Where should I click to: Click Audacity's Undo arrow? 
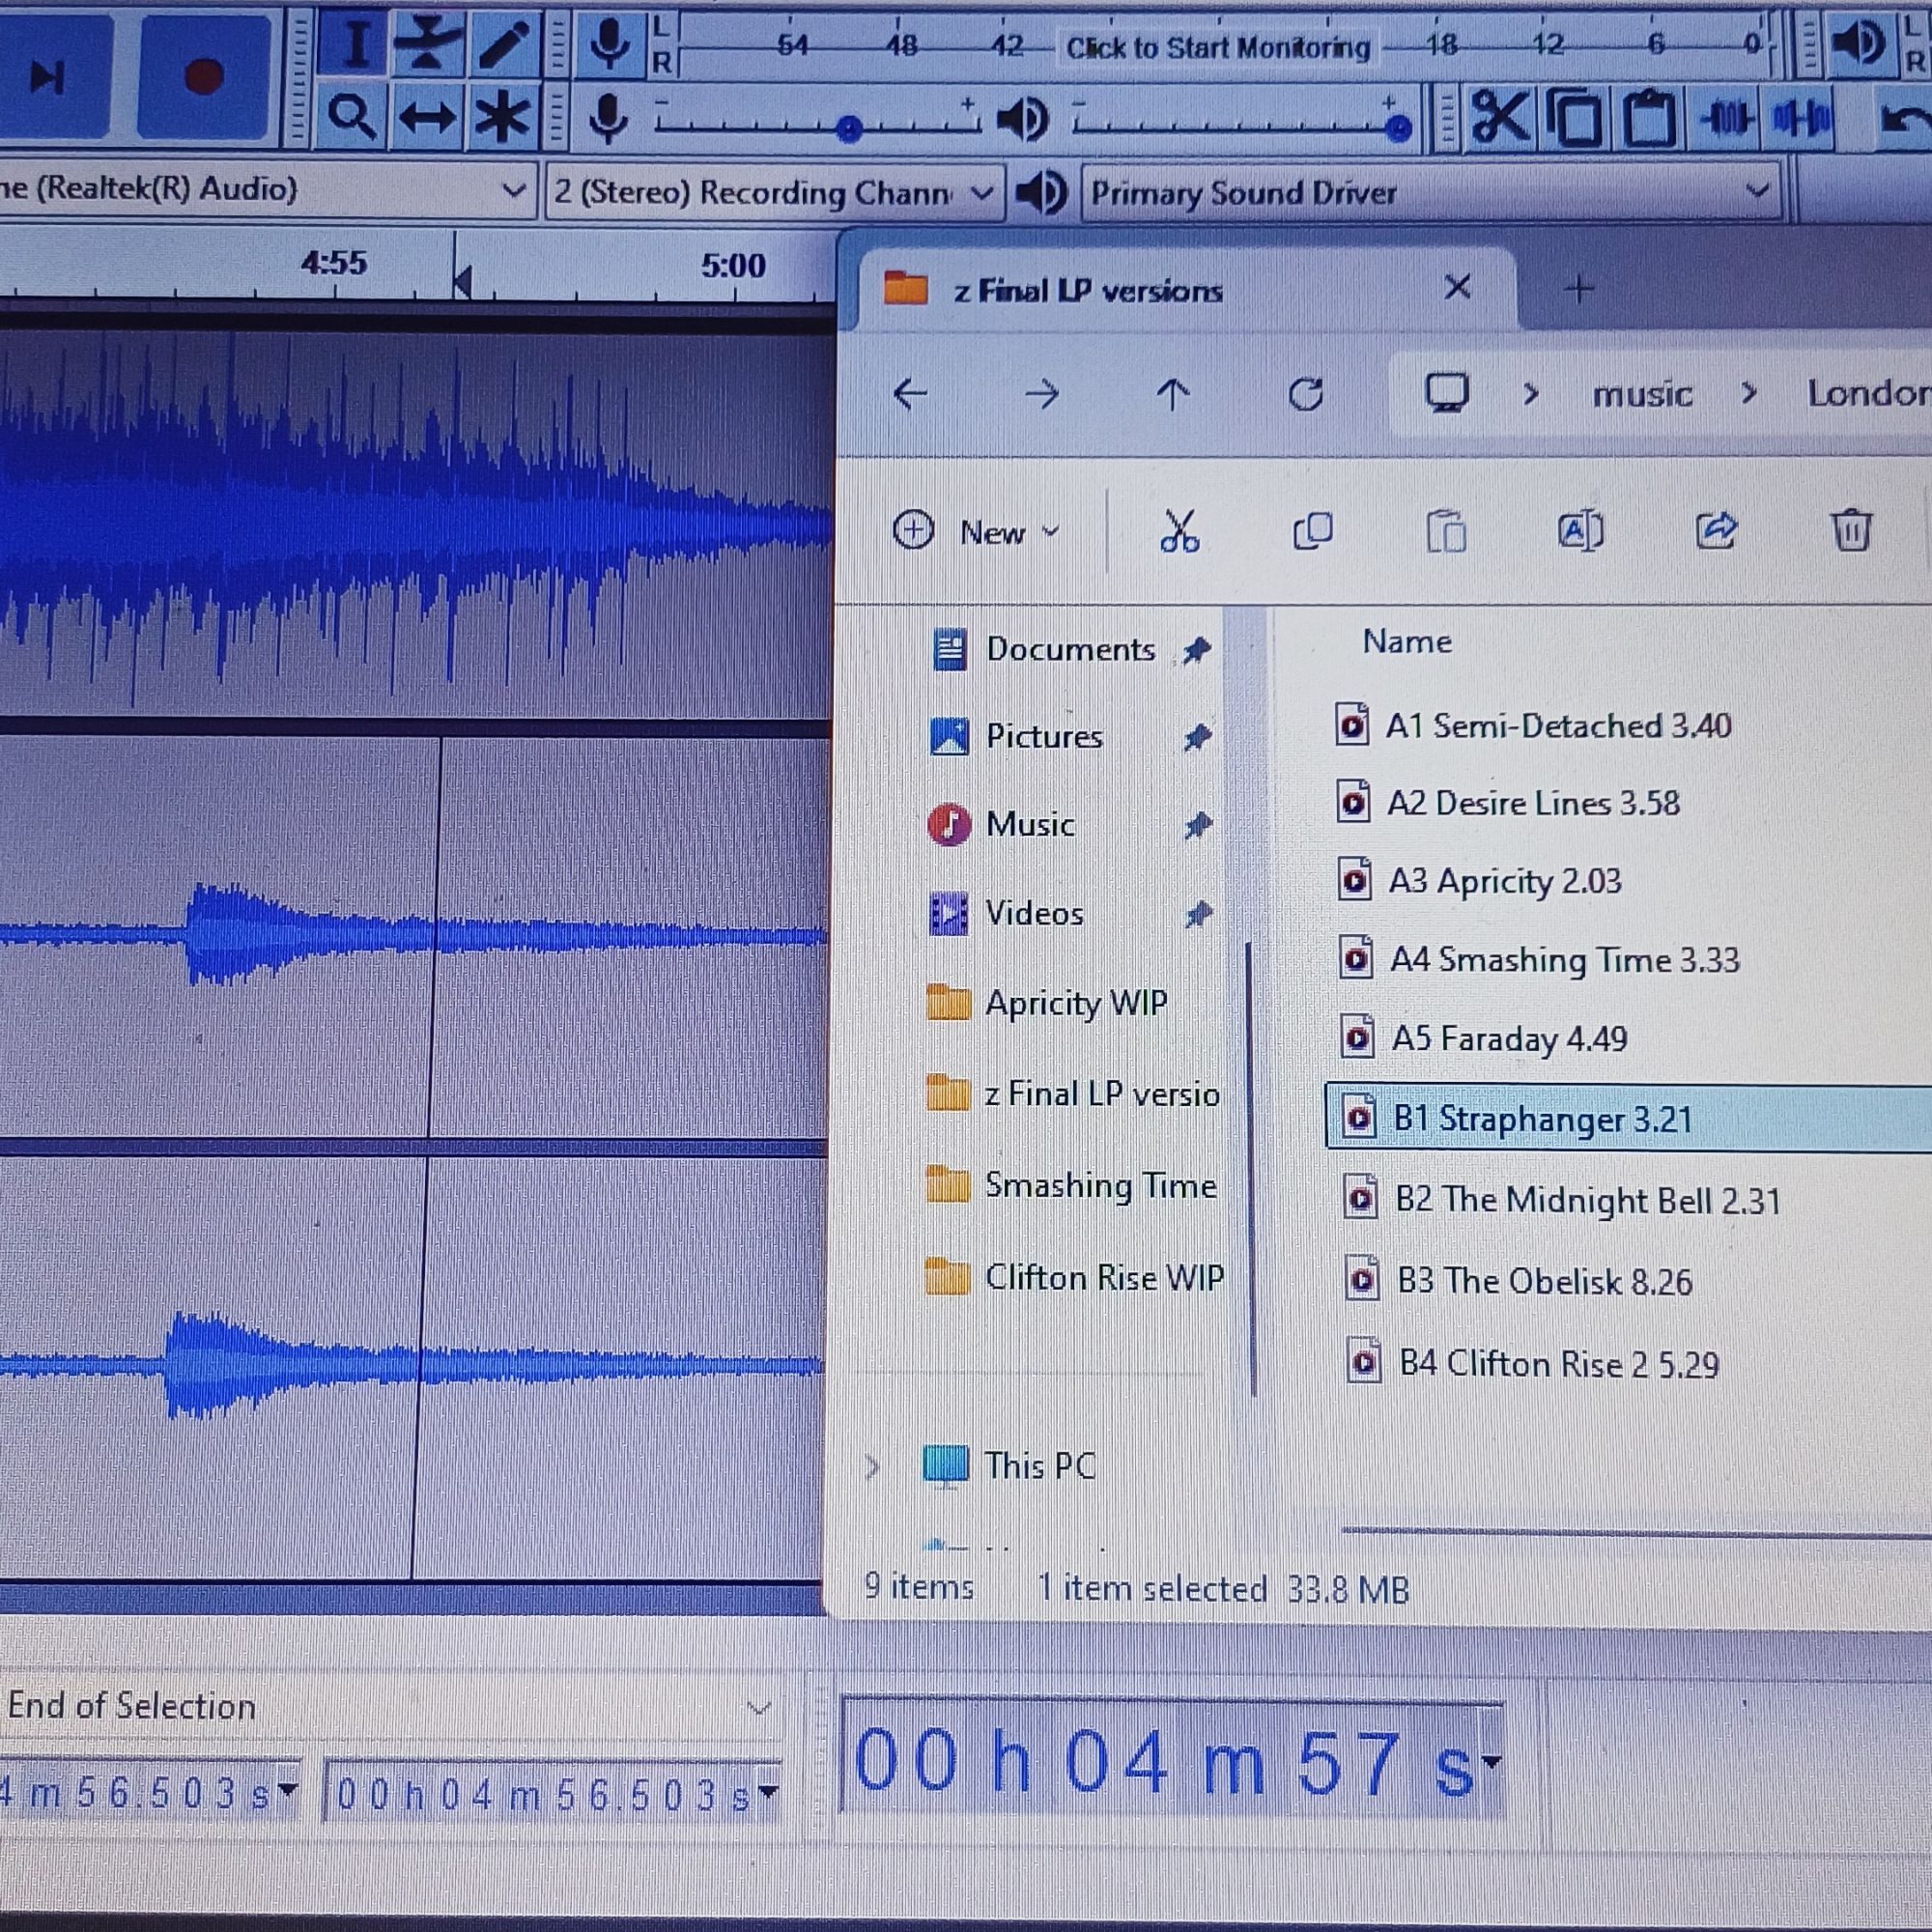pyautogui.click(x=1904, y=118)
